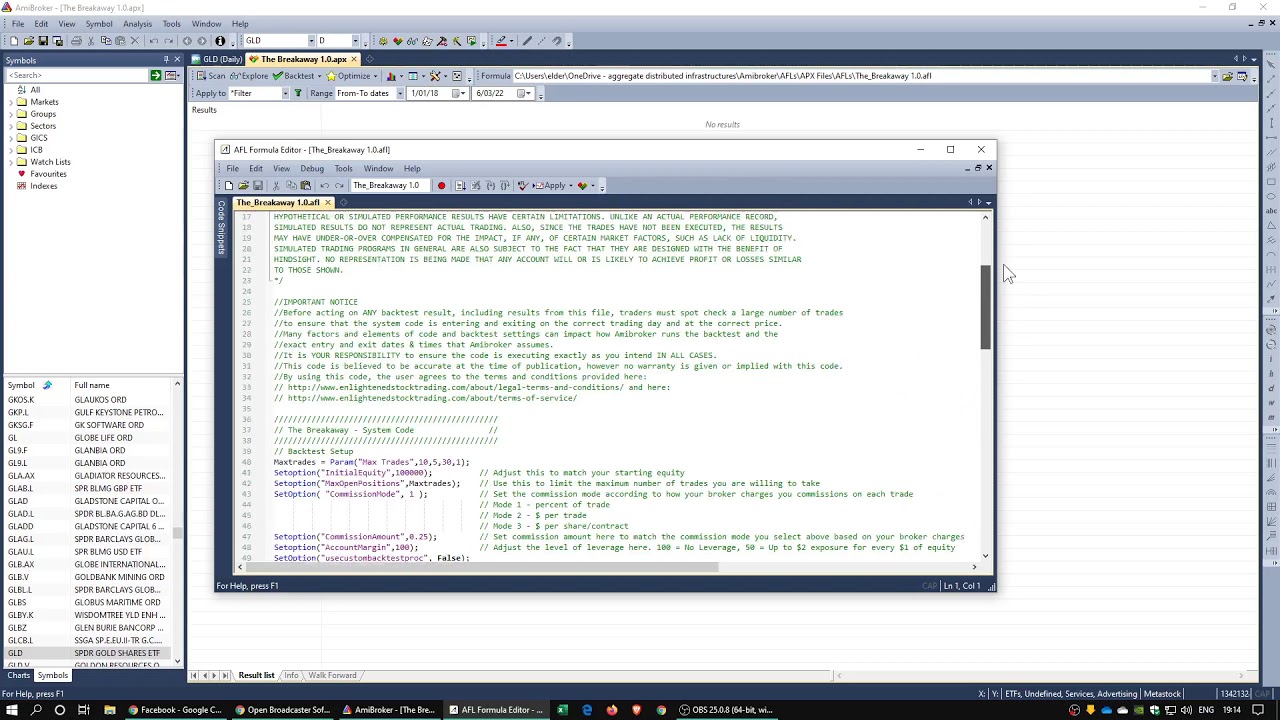Start Backtest in the analysis toolbar
The height and width of the screenshot is (720, 1280).
pyautogui.click(x=294, y=76)
